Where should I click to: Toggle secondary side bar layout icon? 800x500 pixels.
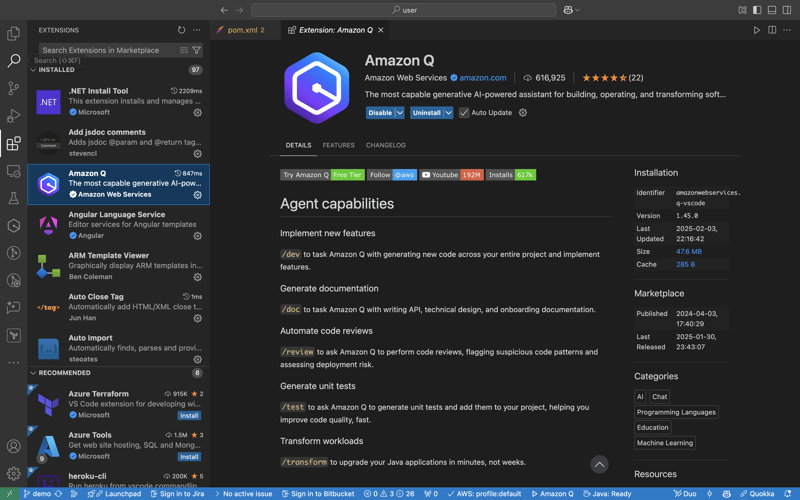[787, 10]
